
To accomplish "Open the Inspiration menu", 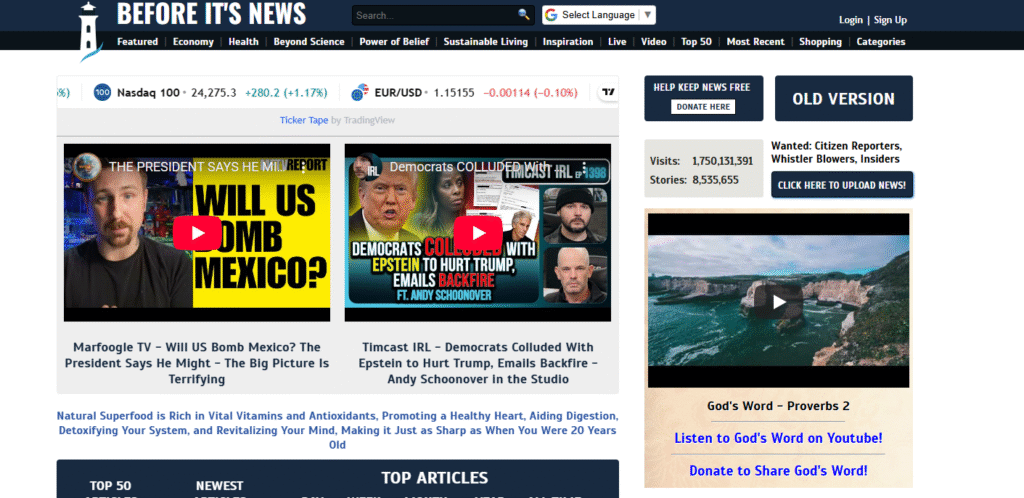I will pyautogui.click(x=568, y=42).
